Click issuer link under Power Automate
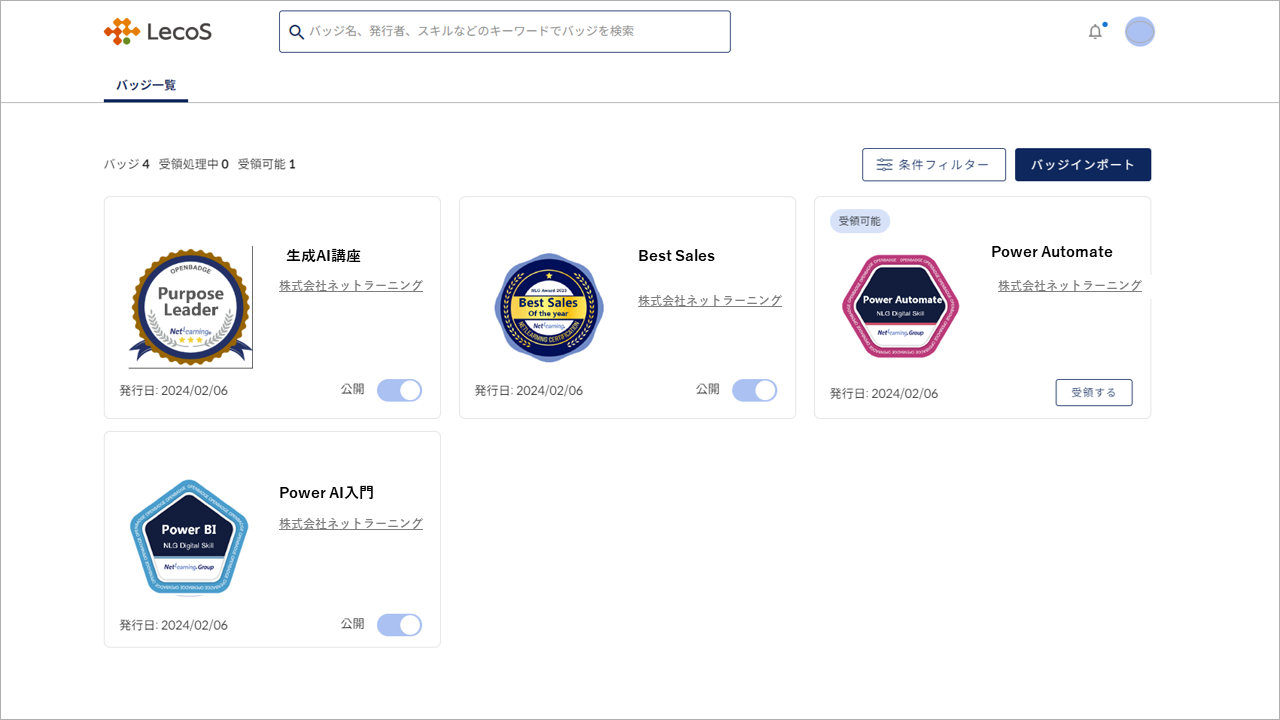Image resolution: width=1280 pixels, height=720 pixels. 1069,286
